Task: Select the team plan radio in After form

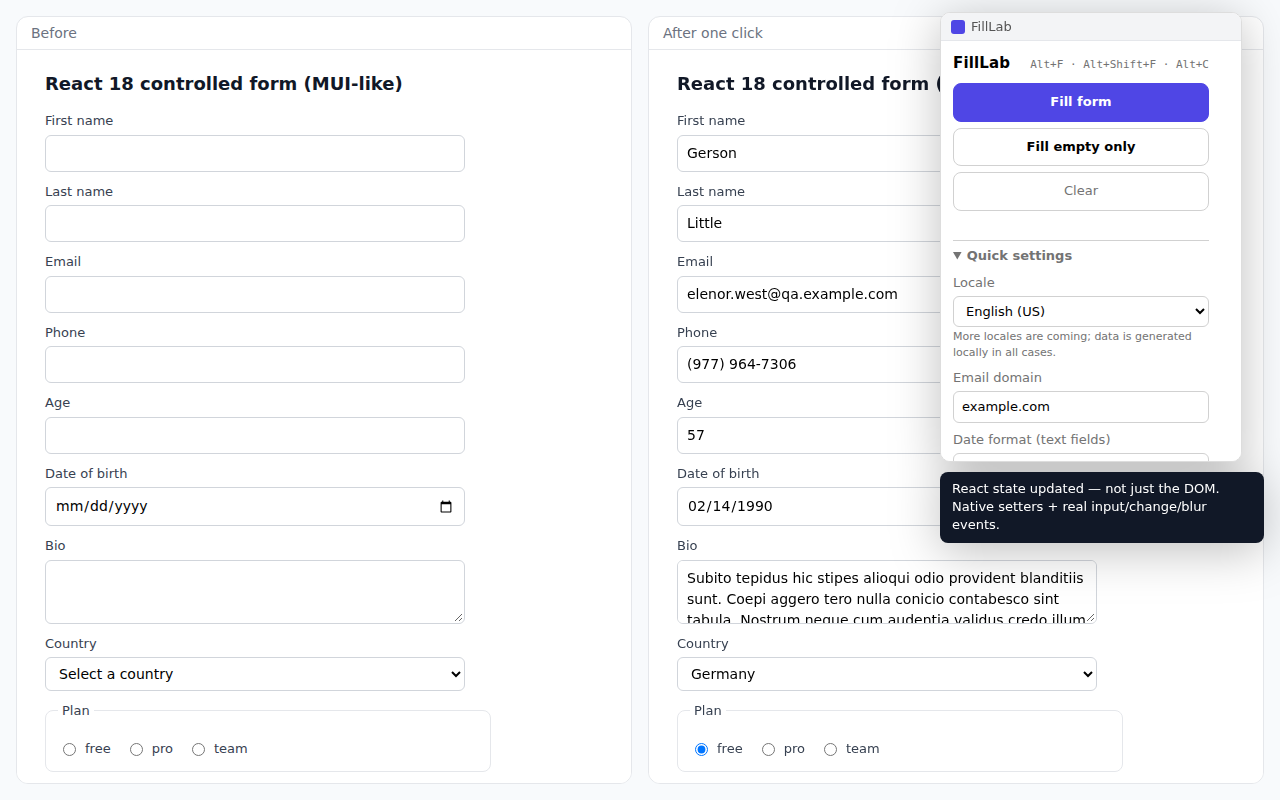Action: coord(830,749)
